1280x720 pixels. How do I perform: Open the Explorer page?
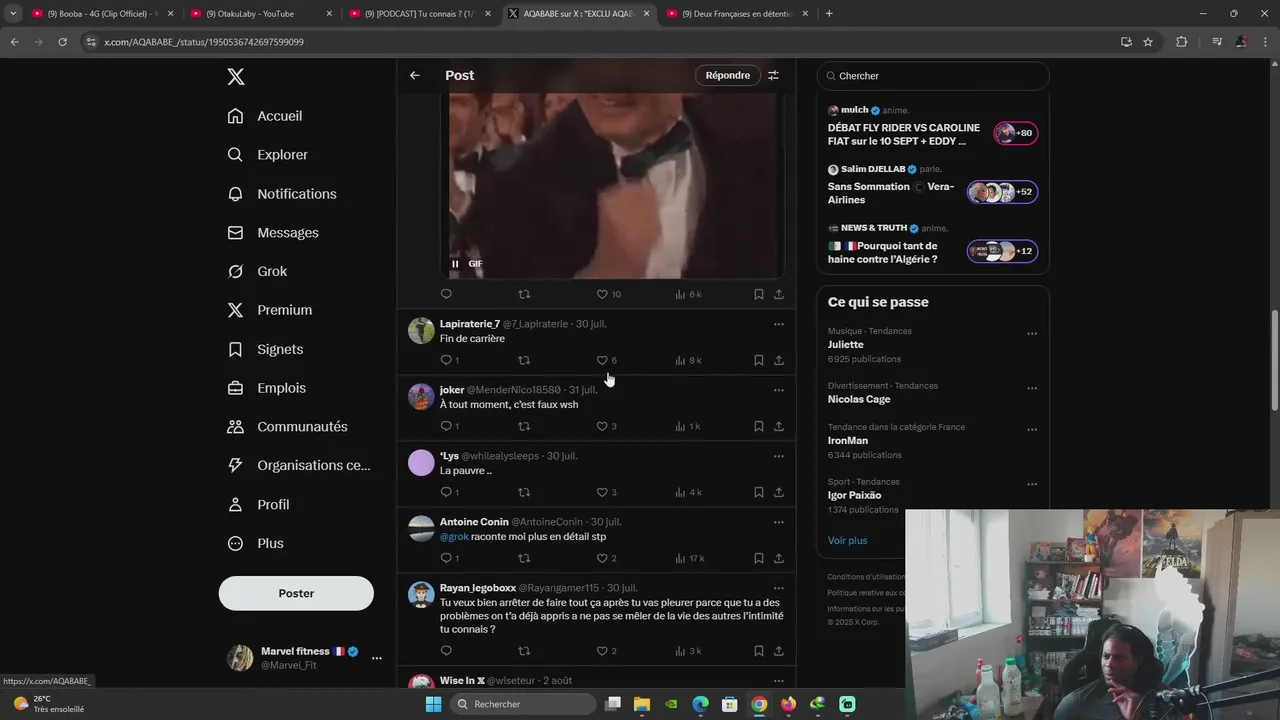click(267, 155)
